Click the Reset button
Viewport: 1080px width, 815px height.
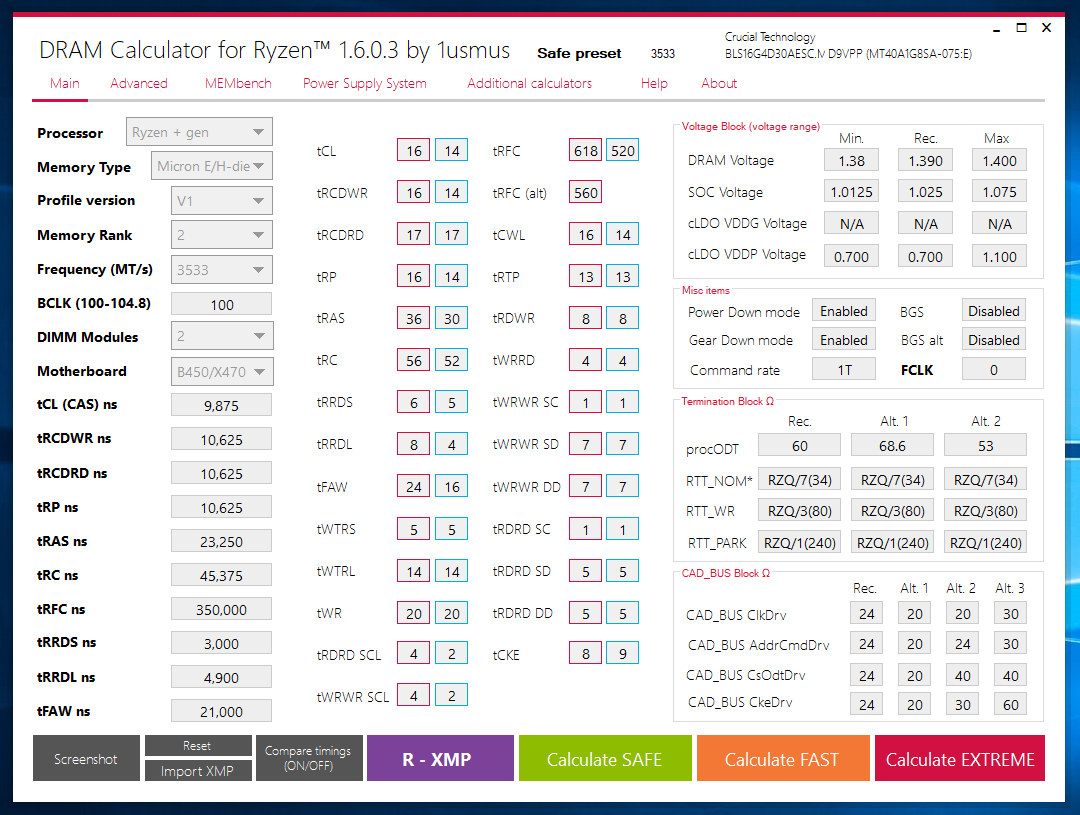(198, 745)
